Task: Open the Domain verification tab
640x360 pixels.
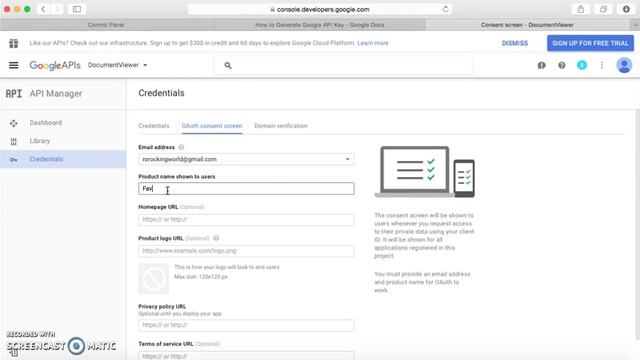Action: 281,126
